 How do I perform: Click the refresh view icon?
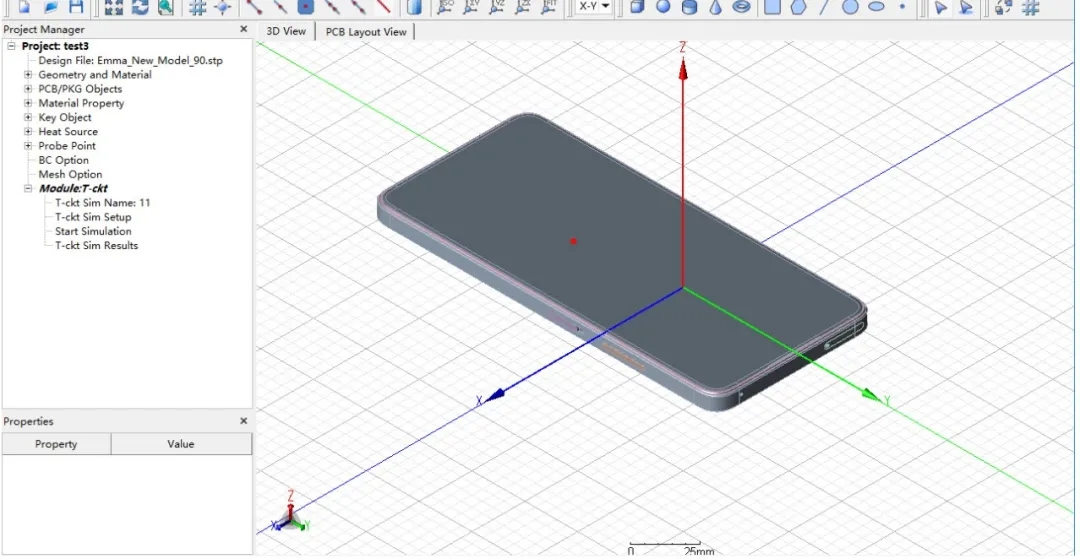(x=140, y=6)
